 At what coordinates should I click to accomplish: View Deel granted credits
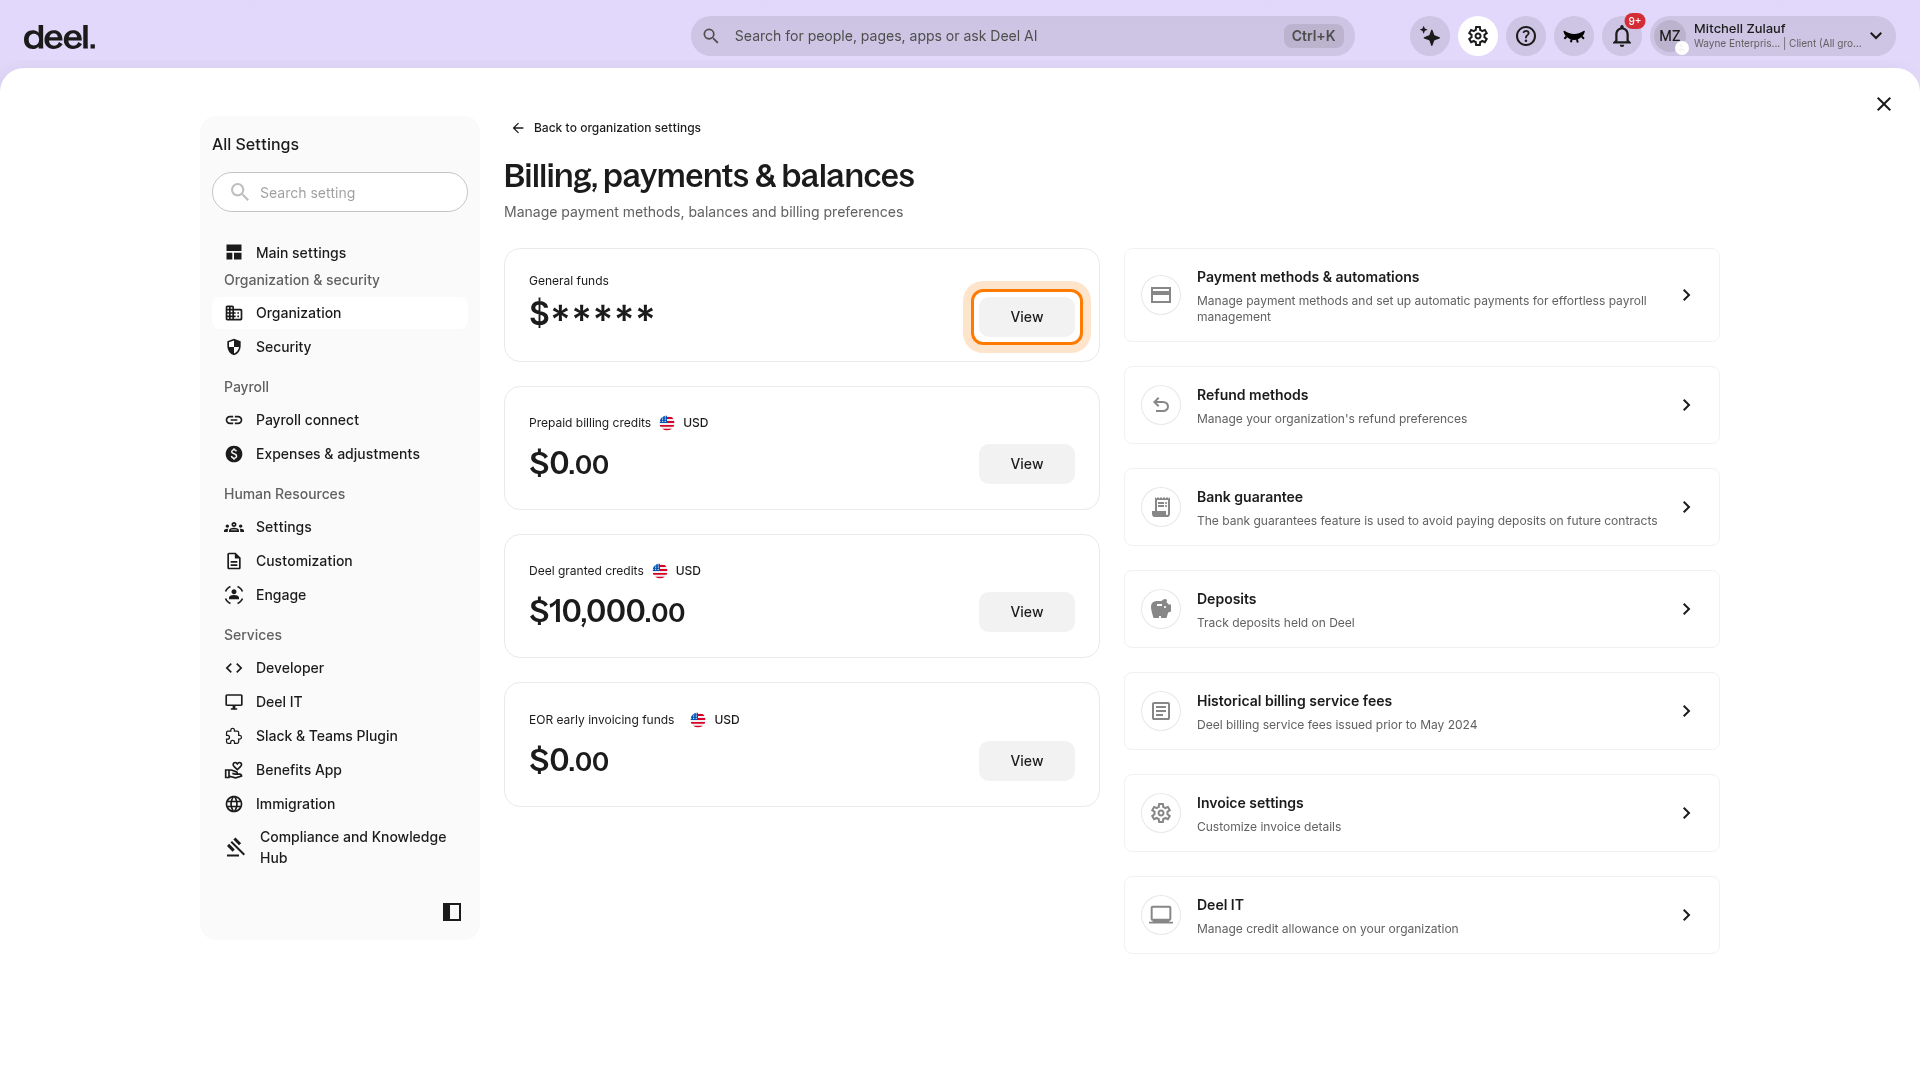[x=1027, y=612]
